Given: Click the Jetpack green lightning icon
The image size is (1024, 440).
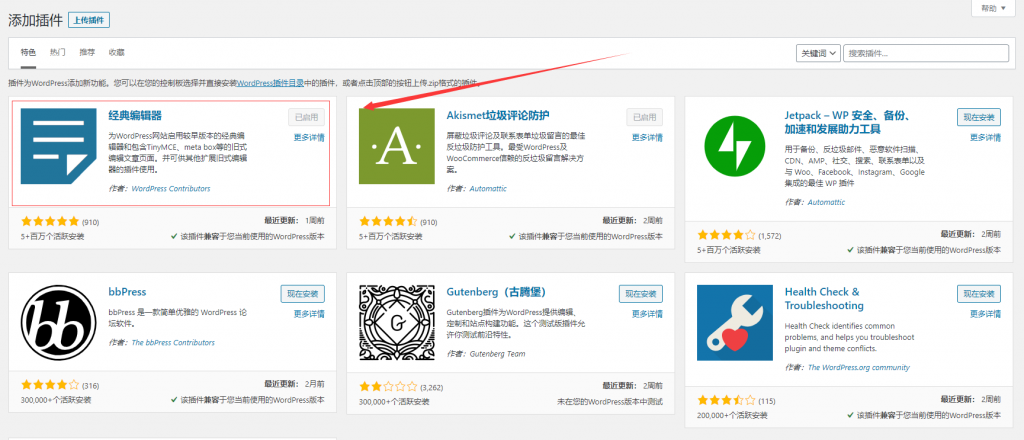Looking at the screenshot, I should tap(735, 146).
